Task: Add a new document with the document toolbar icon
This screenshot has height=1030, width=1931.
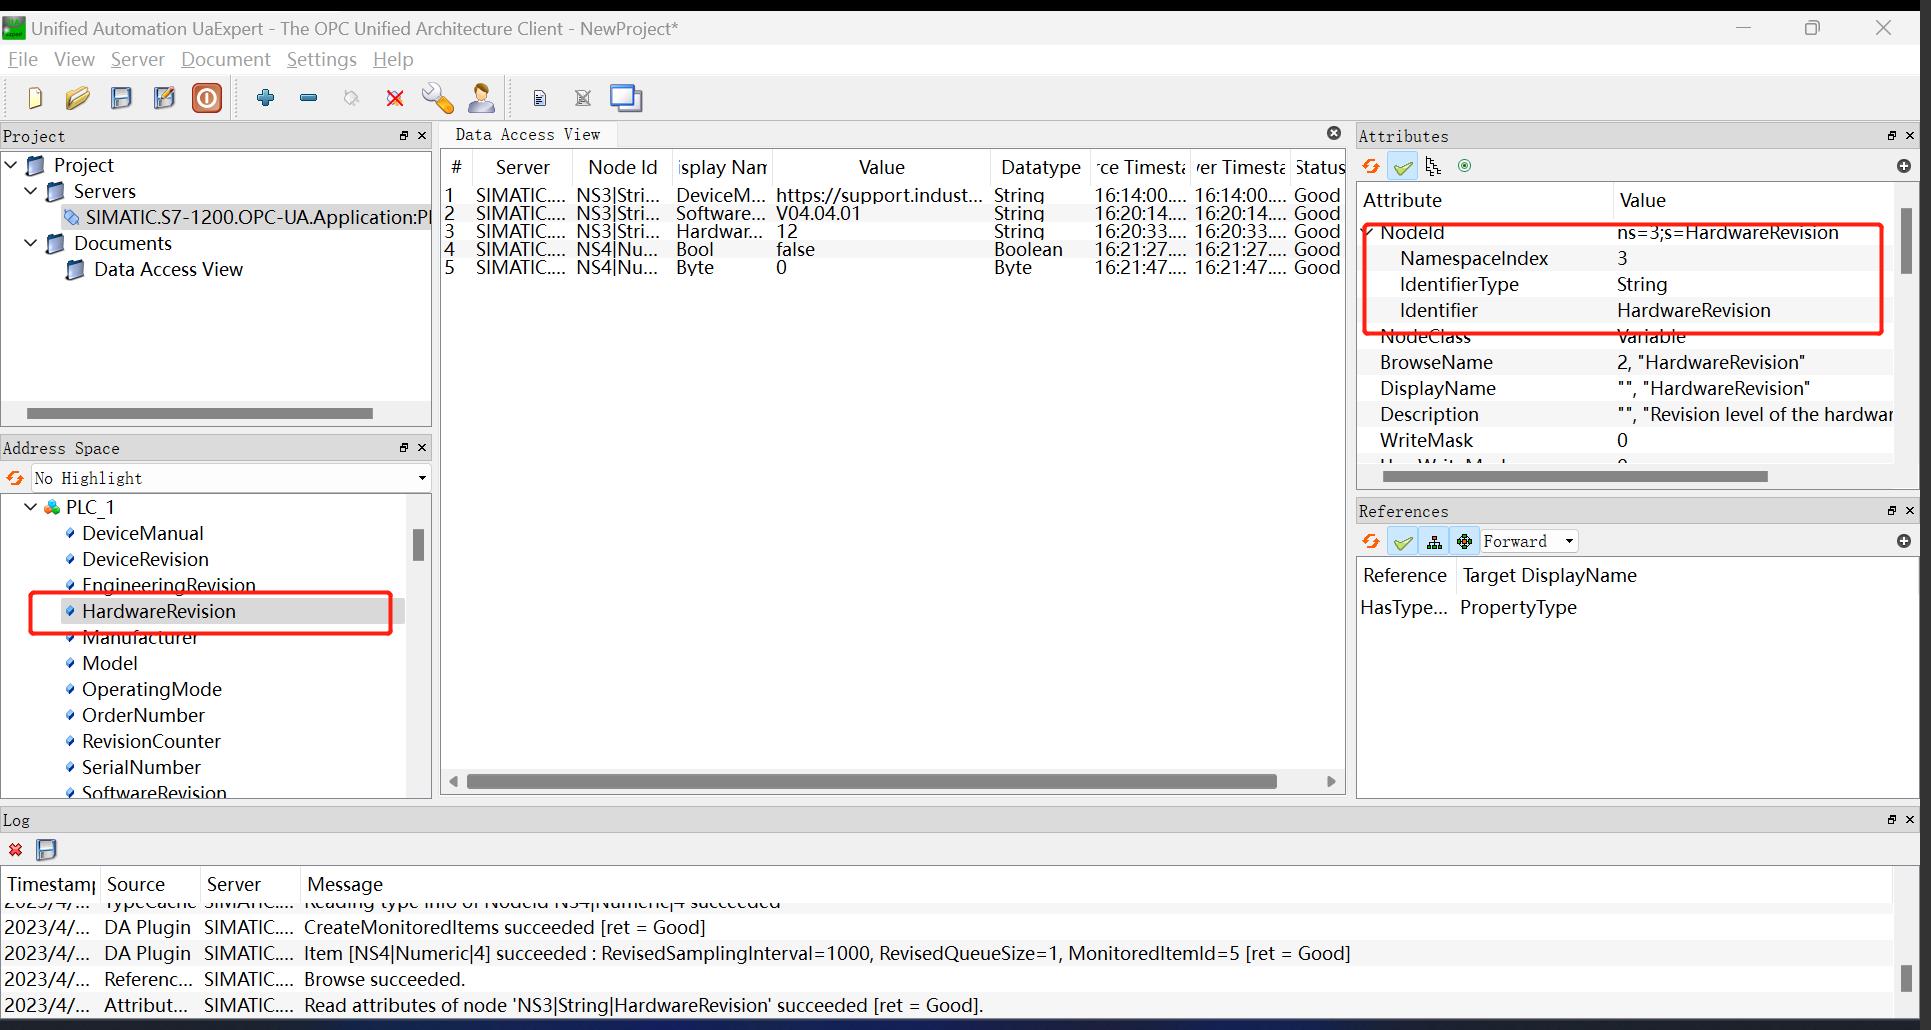Action: [540, 97]
